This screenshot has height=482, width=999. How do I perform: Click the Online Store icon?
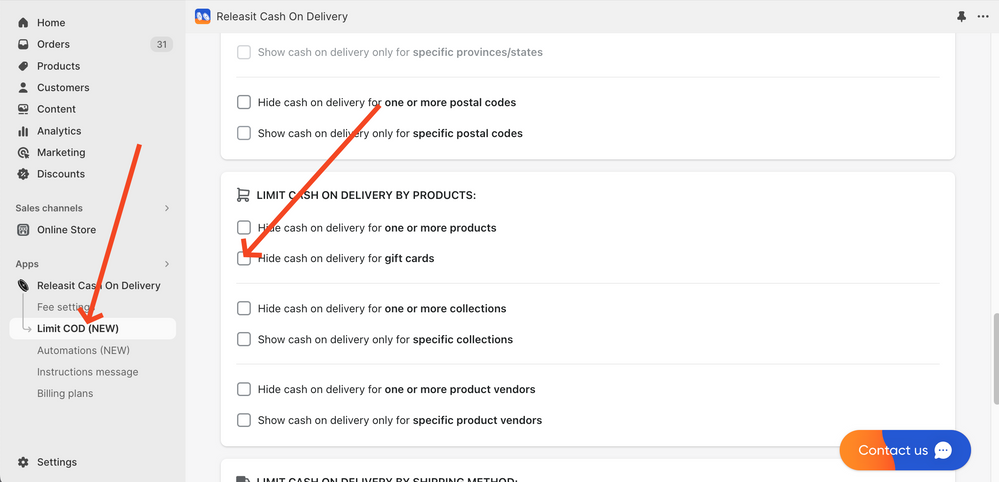click(x=23, y=230)
